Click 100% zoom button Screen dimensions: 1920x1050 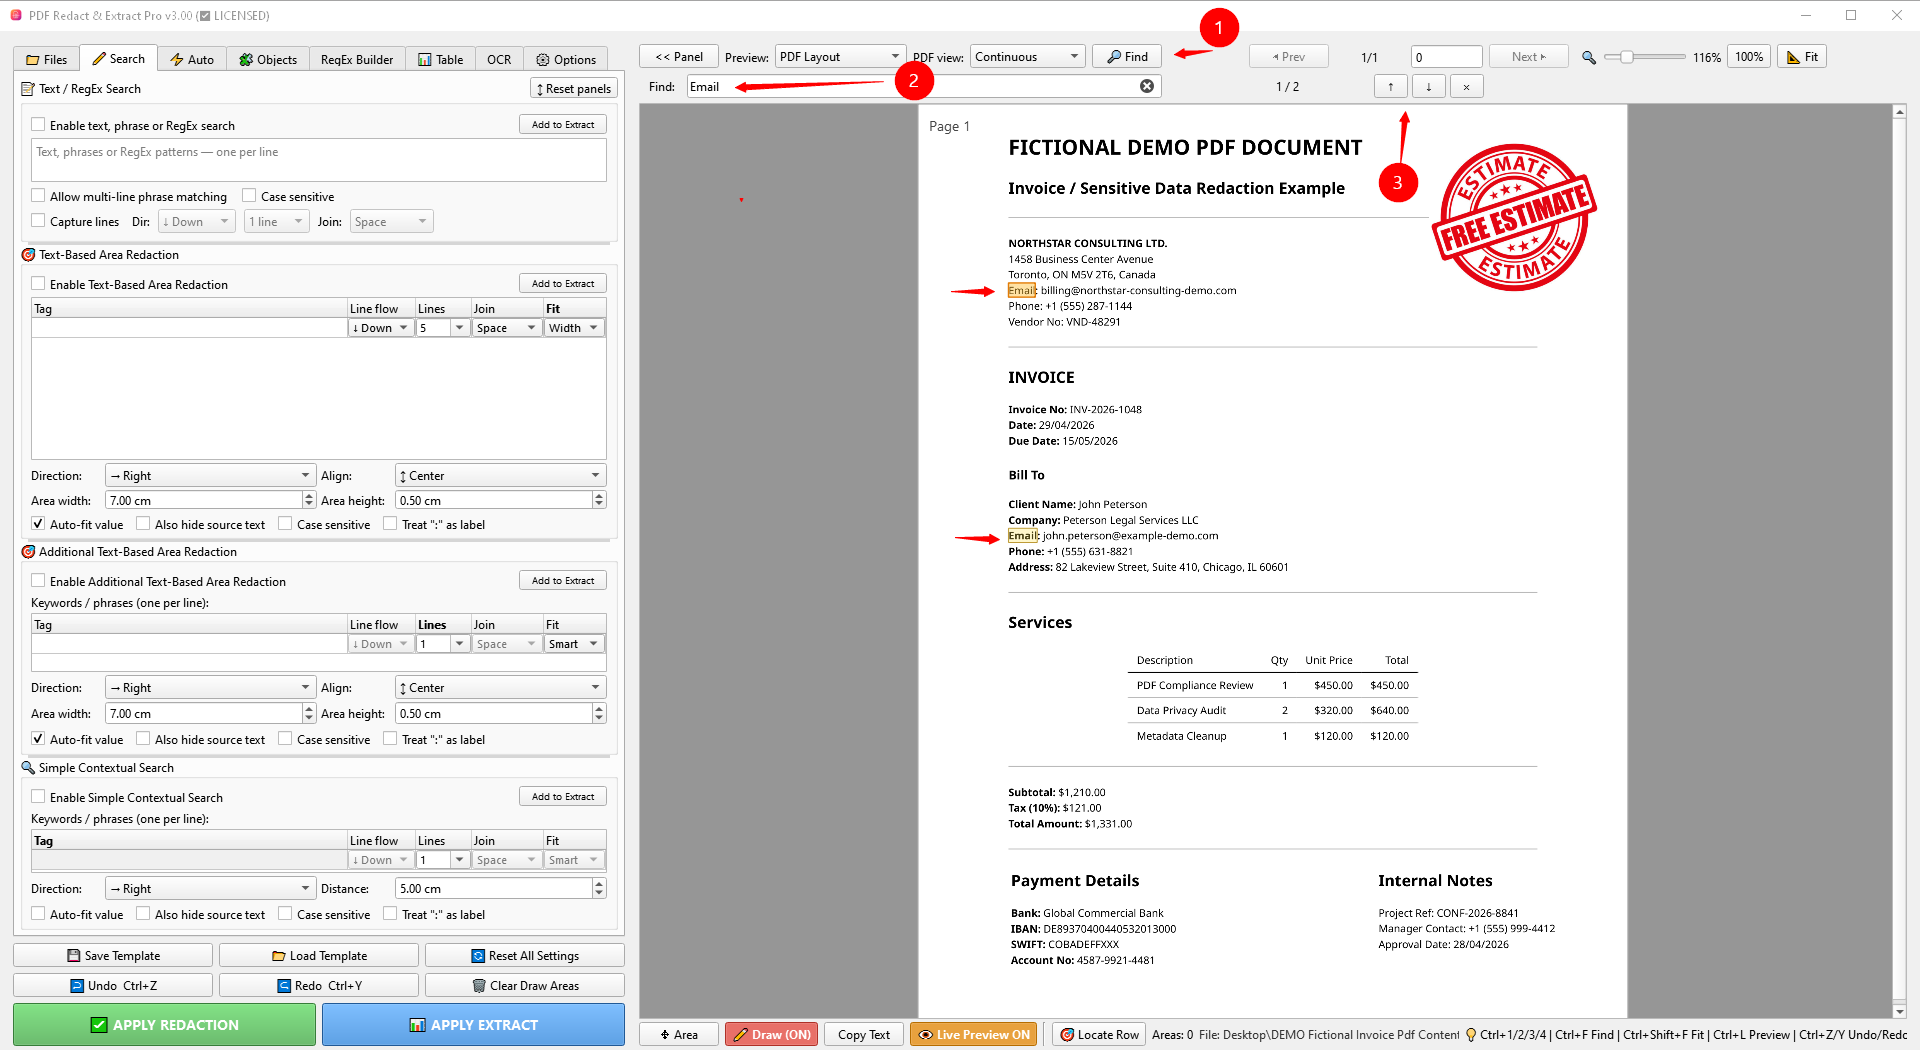[x=1749, y=57]
